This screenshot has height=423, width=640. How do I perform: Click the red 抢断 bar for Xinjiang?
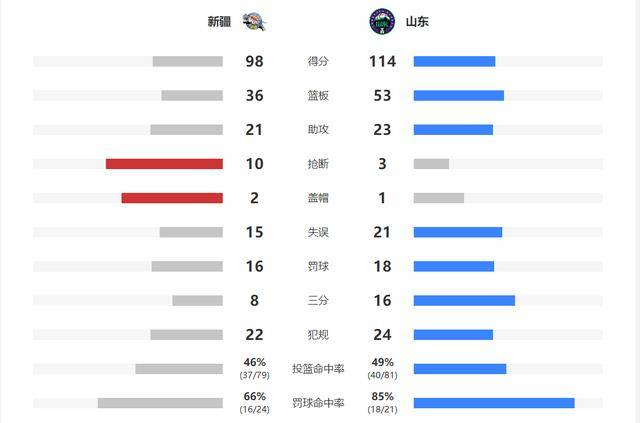click(x=164, y=164)
